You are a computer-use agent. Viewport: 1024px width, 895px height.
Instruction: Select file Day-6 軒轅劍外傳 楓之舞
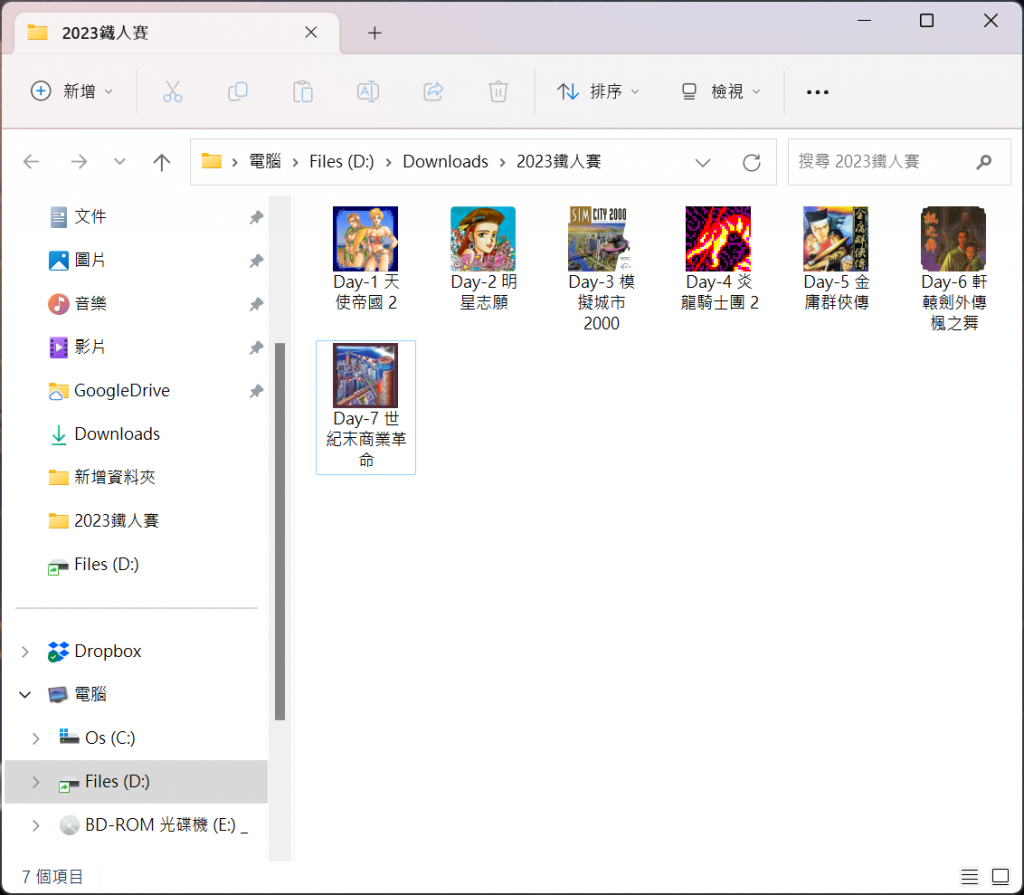[x=953, y=269]
